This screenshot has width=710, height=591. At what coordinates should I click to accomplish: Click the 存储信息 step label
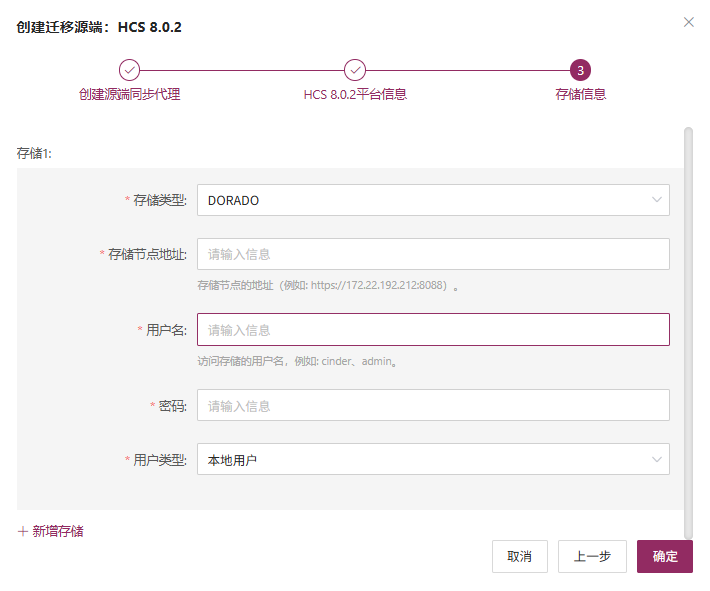[x=580, y=94]
